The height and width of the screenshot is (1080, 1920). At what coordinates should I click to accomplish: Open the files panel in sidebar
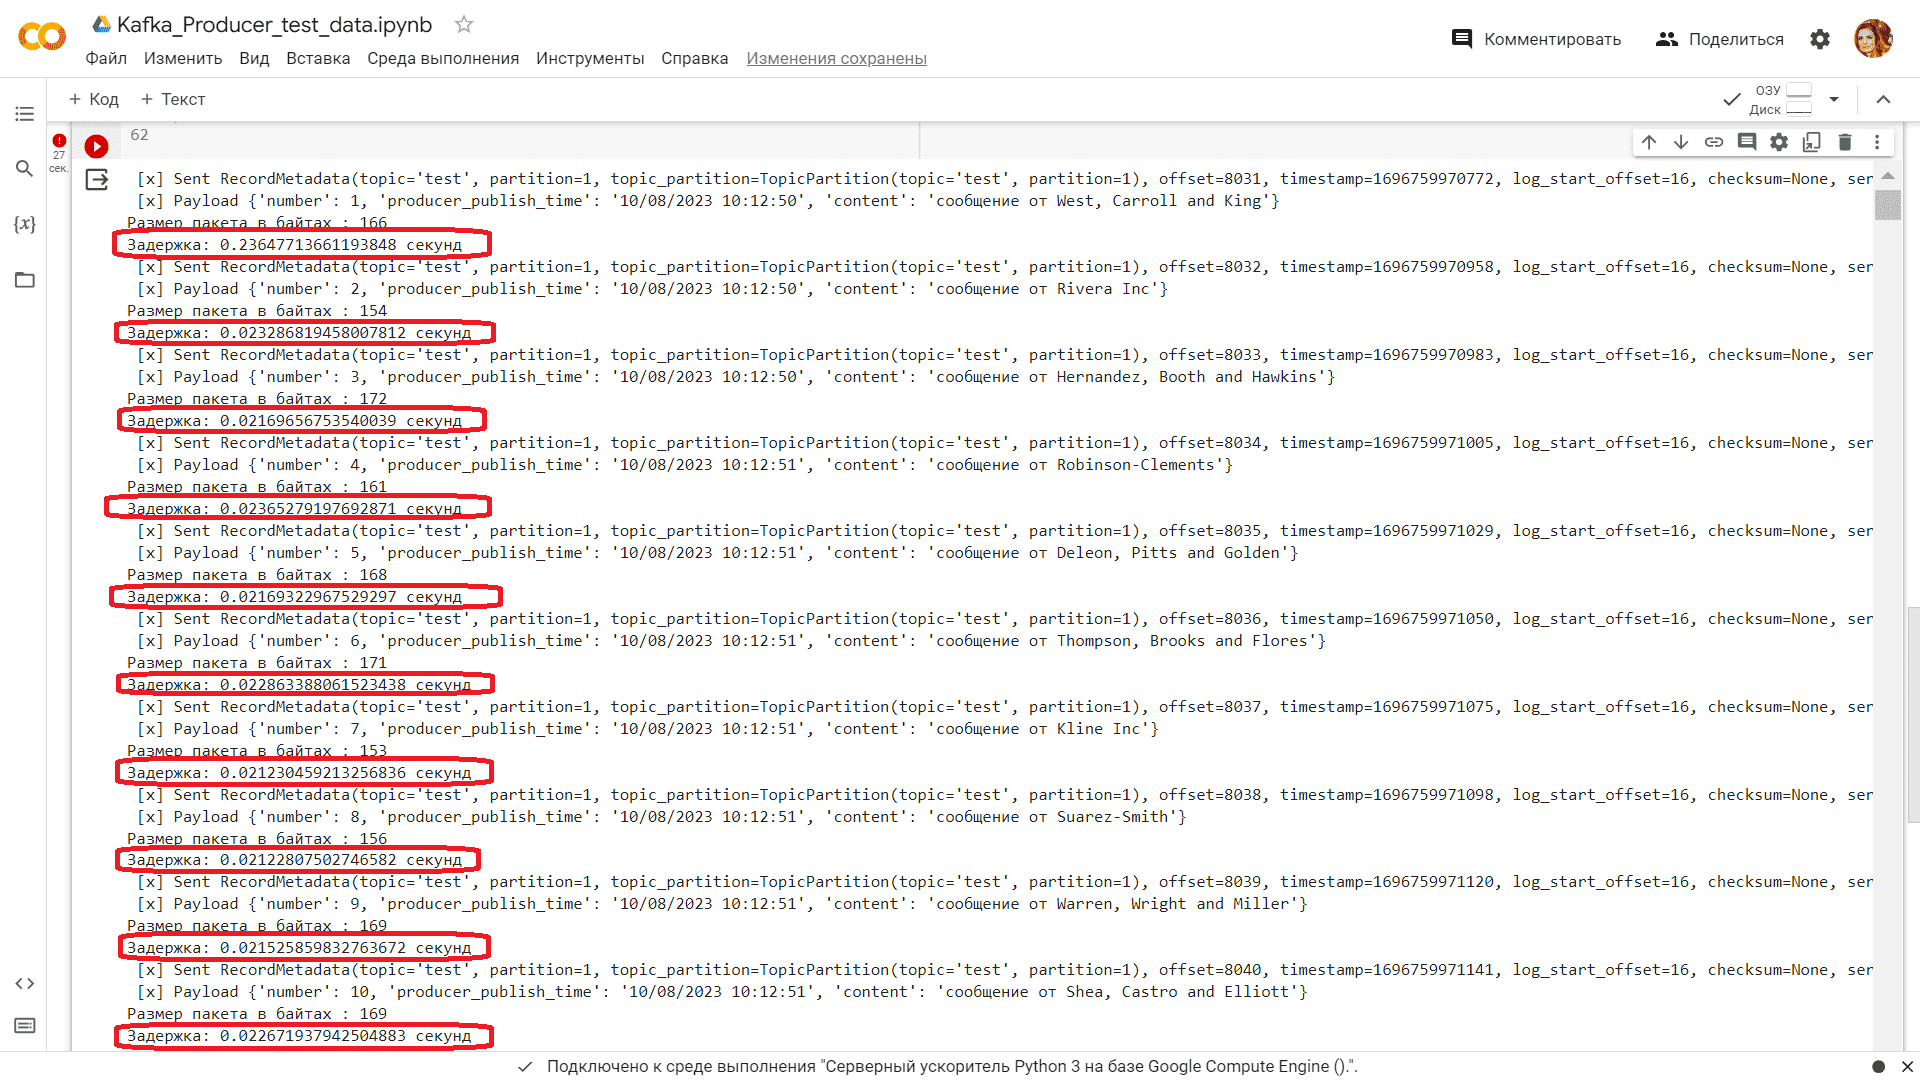pos(24,280)
